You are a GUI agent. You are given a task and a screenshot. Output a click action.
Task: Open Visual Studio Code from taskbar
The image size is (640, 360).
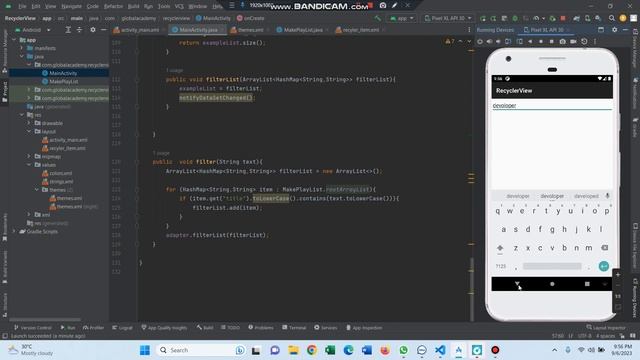[440, 350]
